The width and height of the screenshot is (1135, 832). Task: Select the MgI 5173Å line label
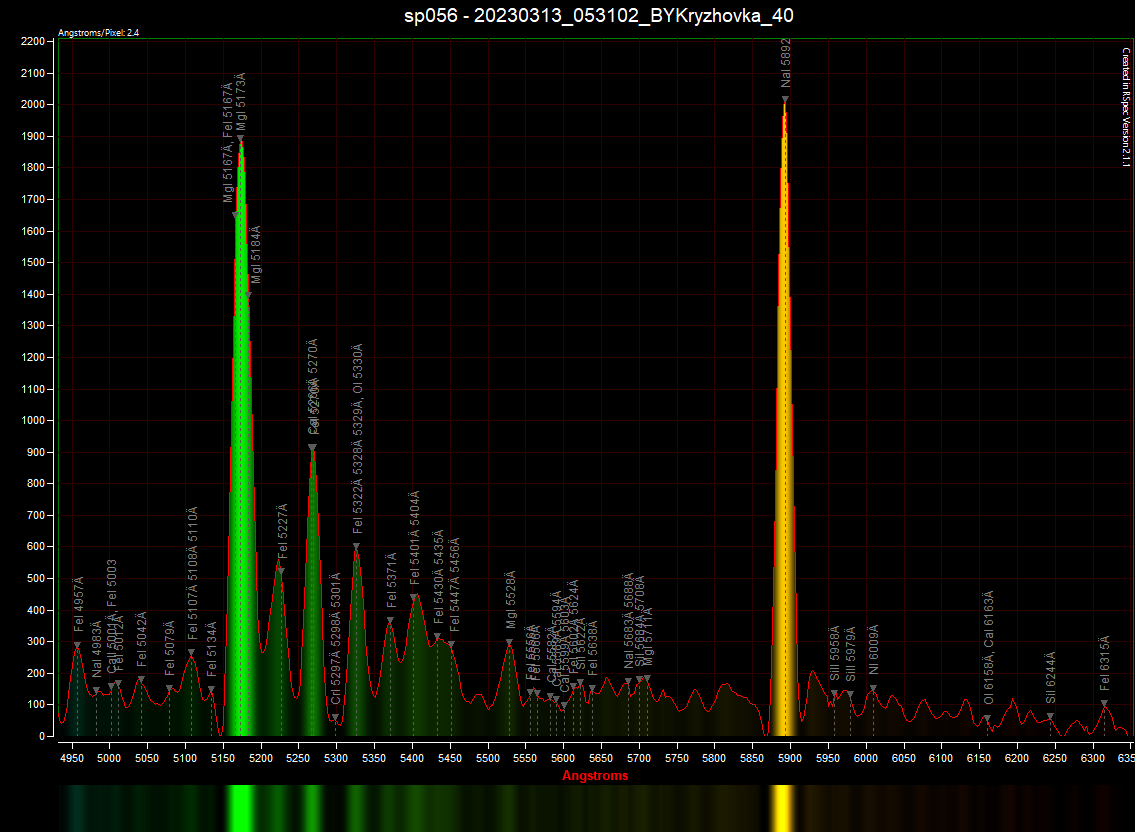click(241, 102)
